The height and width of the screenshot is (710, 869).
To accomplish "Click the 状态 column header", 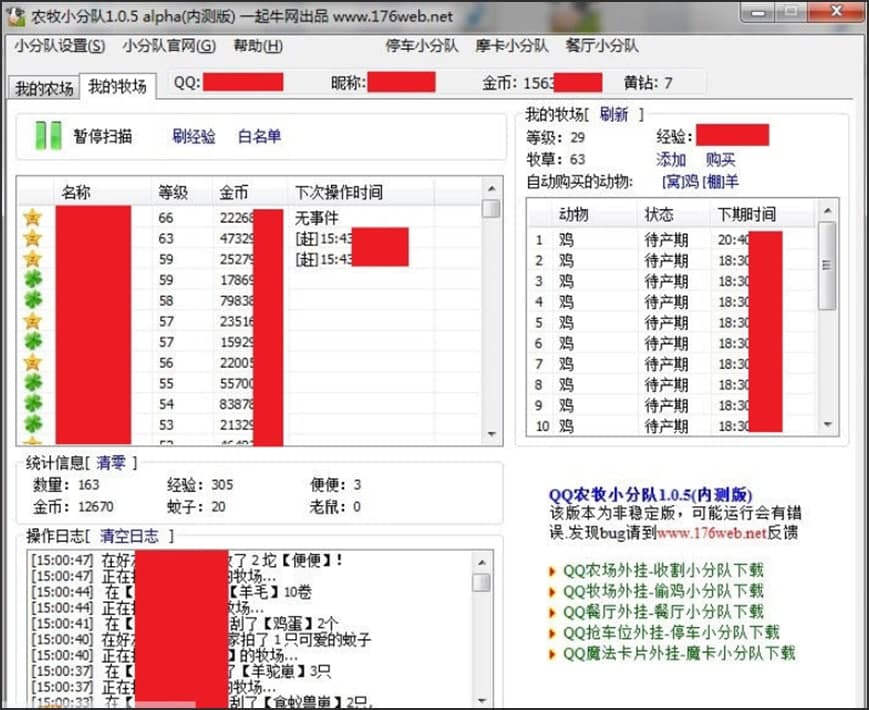I will (673, 214).
